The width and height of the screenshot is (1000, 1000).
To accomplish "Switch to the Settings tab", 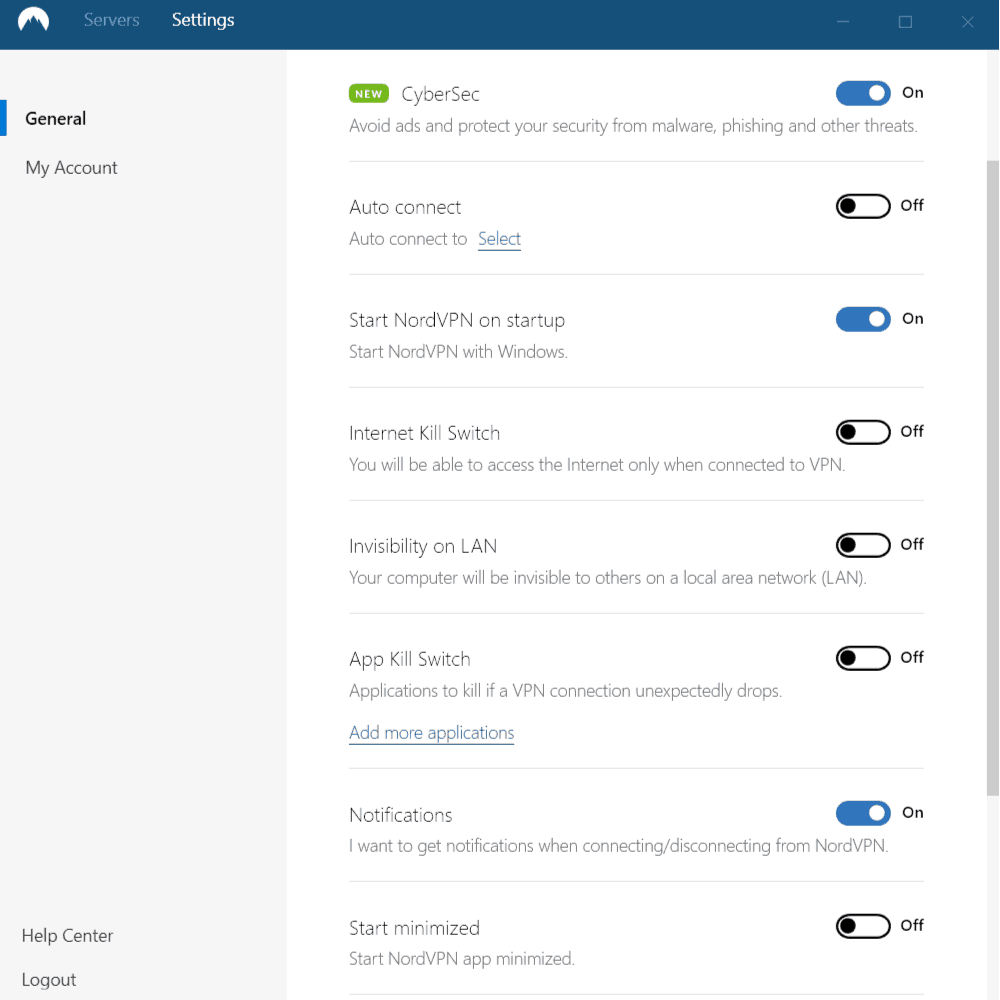I will (203, 20).
